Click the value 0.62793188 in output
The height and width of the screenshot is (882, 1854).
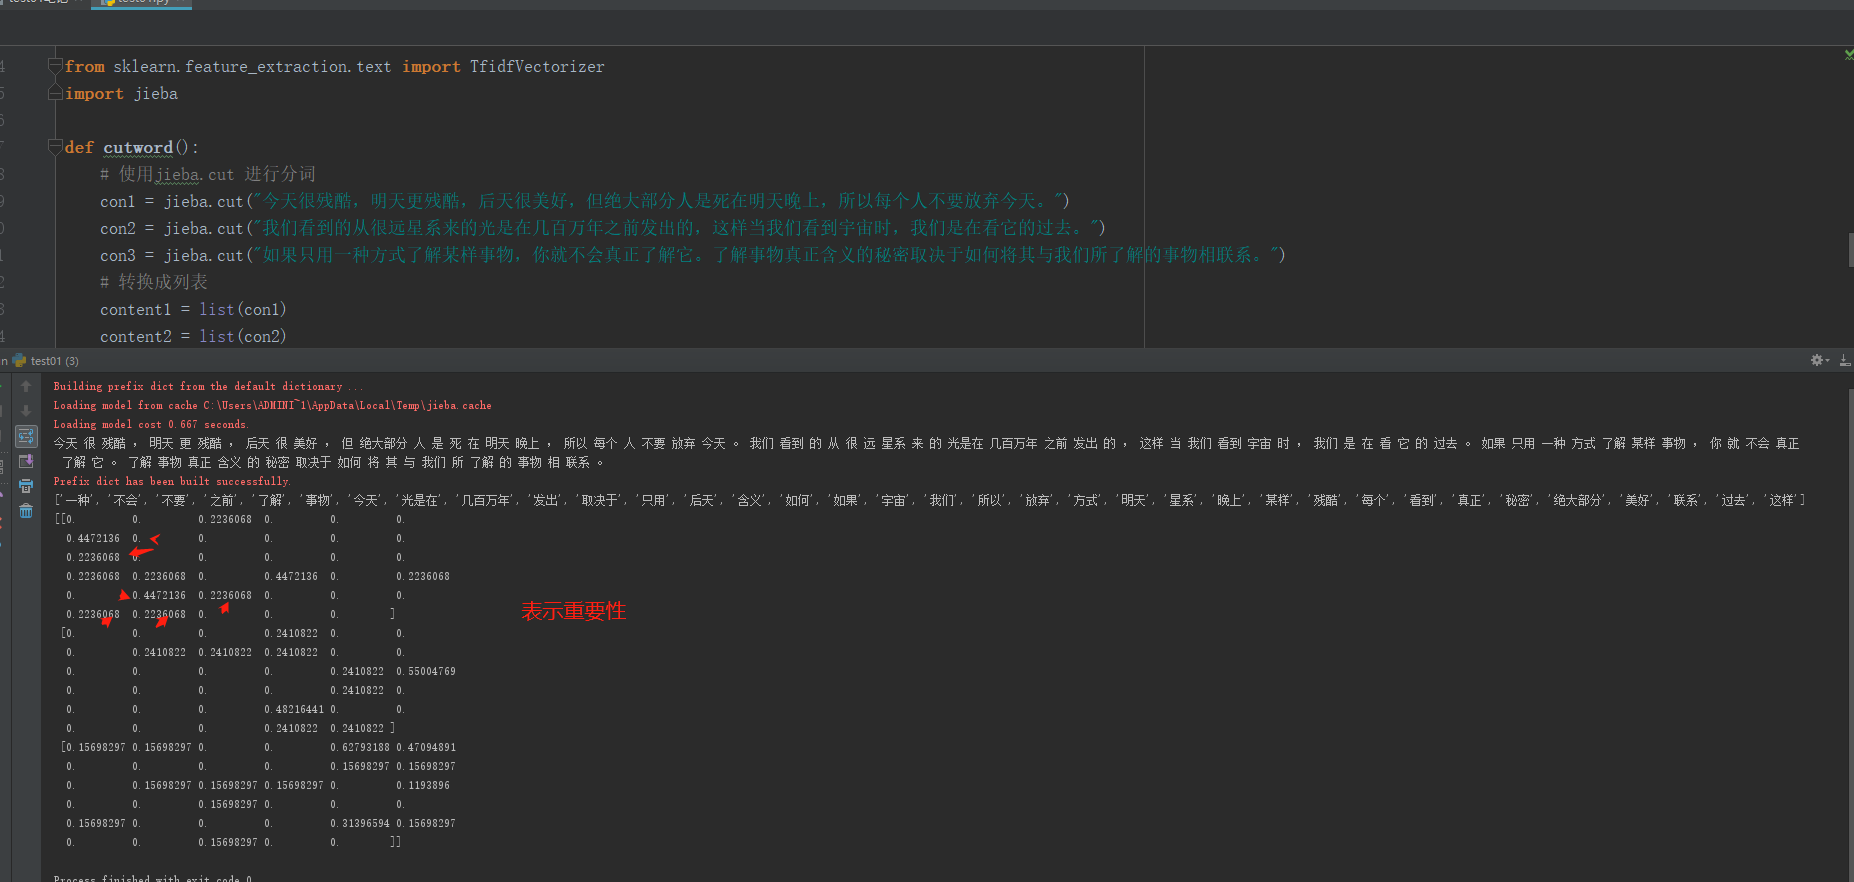tap(360, 747)
